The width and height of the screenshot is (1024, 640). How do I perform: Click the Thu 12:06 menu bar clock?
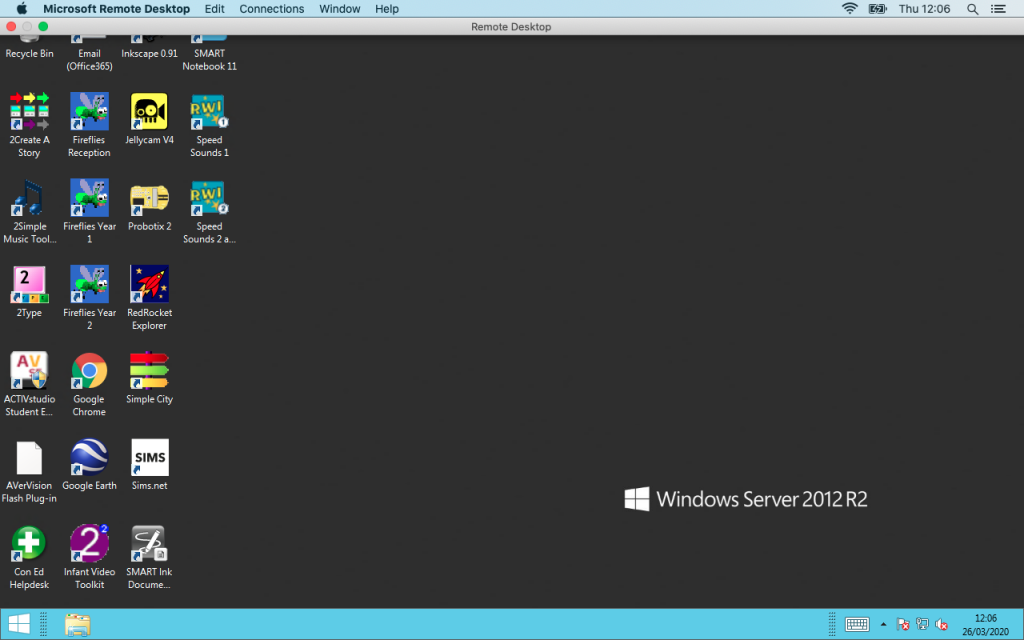click(x=924, y=8)
